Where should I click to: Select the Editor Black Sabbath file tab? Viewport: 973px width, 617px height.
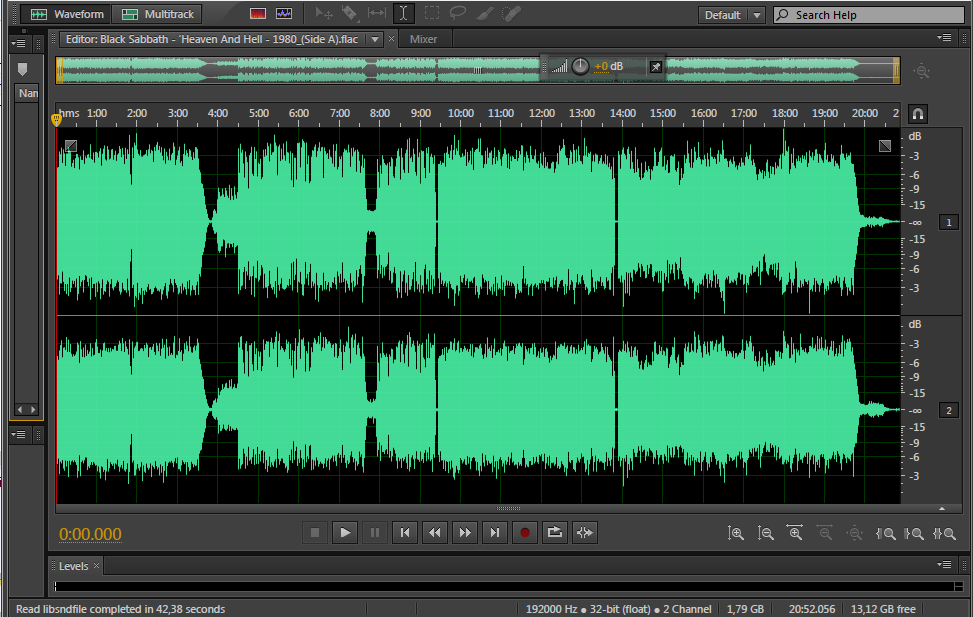(212, 39)
